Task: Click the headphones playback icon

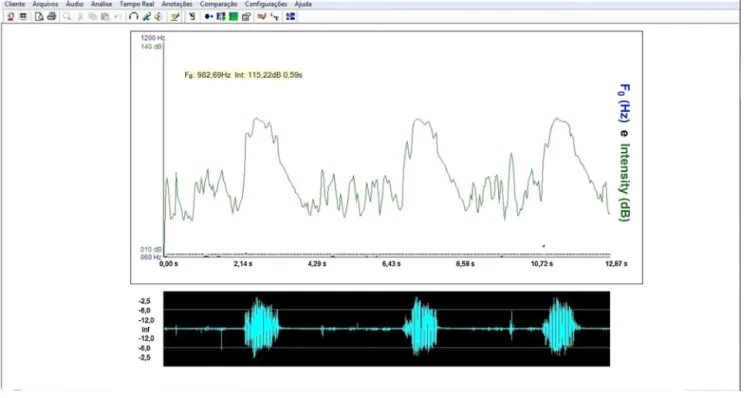Action: (x=133, y=17)
